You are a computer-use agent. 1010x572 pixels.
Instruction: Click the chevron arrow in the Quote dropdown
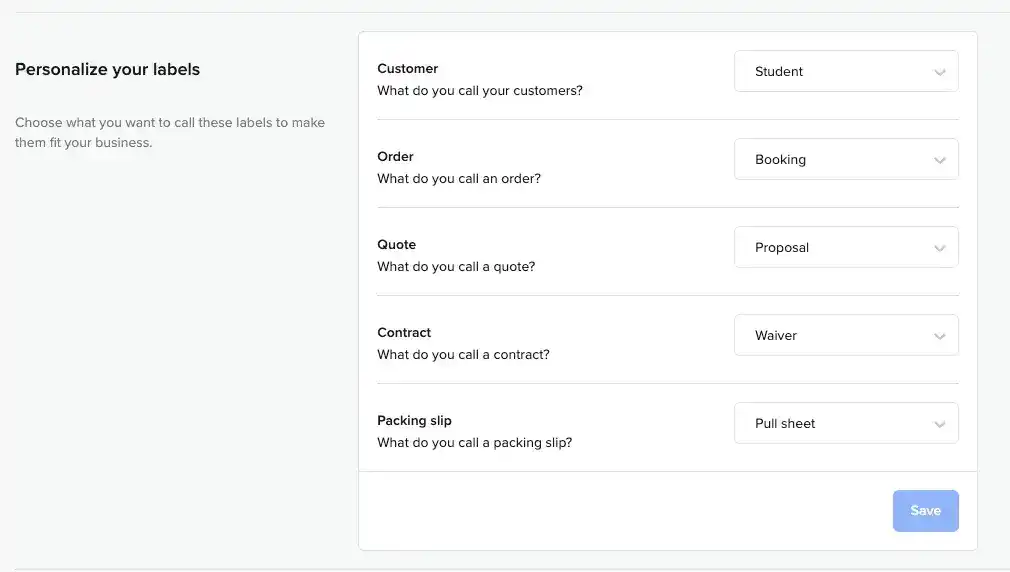coord(939,248)
